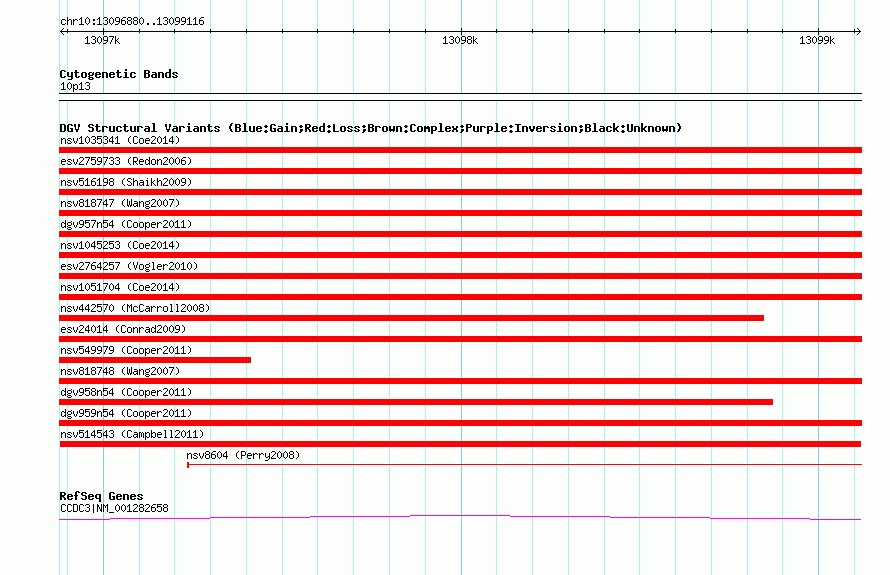
Task: Click the chr10:13096880..13099116 coordinate label
Action: point(132,22)
